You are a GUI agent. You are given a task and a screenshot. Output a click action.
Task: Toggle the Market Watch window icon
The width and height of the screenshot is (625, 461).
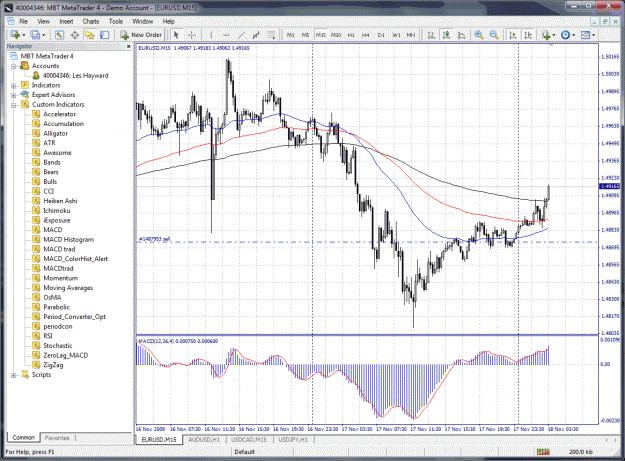point(59,35)
